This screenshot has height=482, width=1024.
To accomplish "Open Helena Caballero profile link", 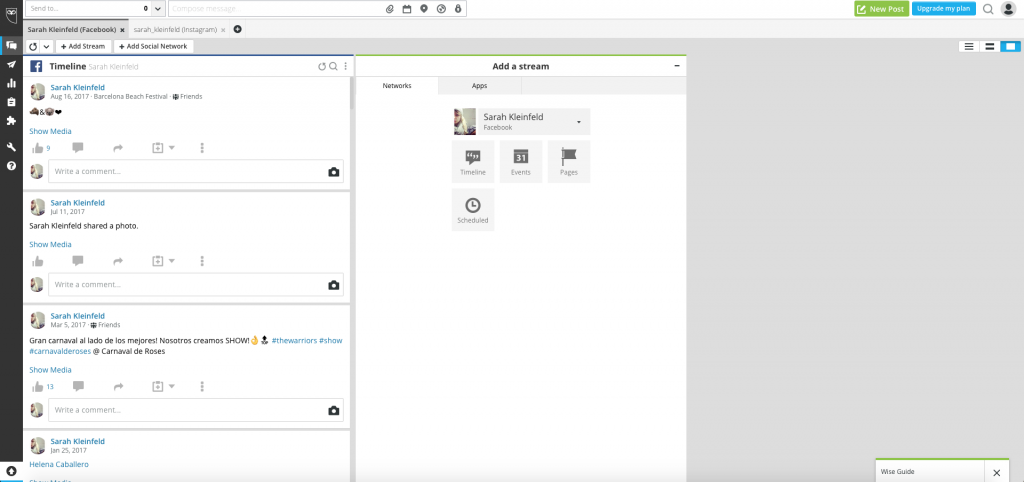I will coord(59,464).
